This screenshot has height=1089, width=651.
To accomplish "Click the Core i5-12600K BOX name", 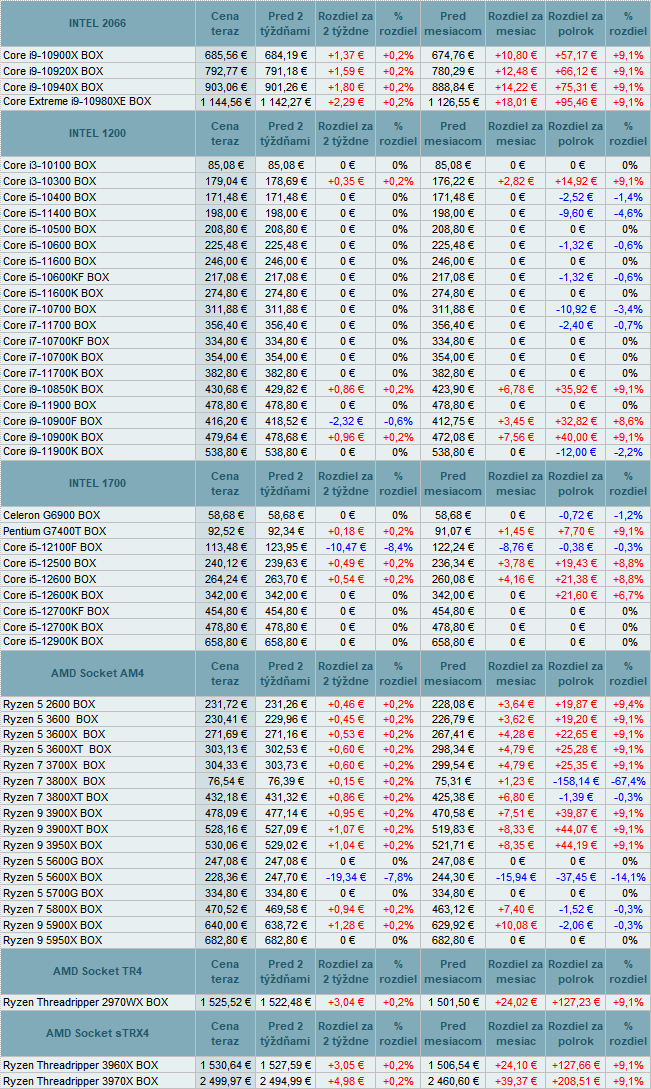I will coord(53,595).
